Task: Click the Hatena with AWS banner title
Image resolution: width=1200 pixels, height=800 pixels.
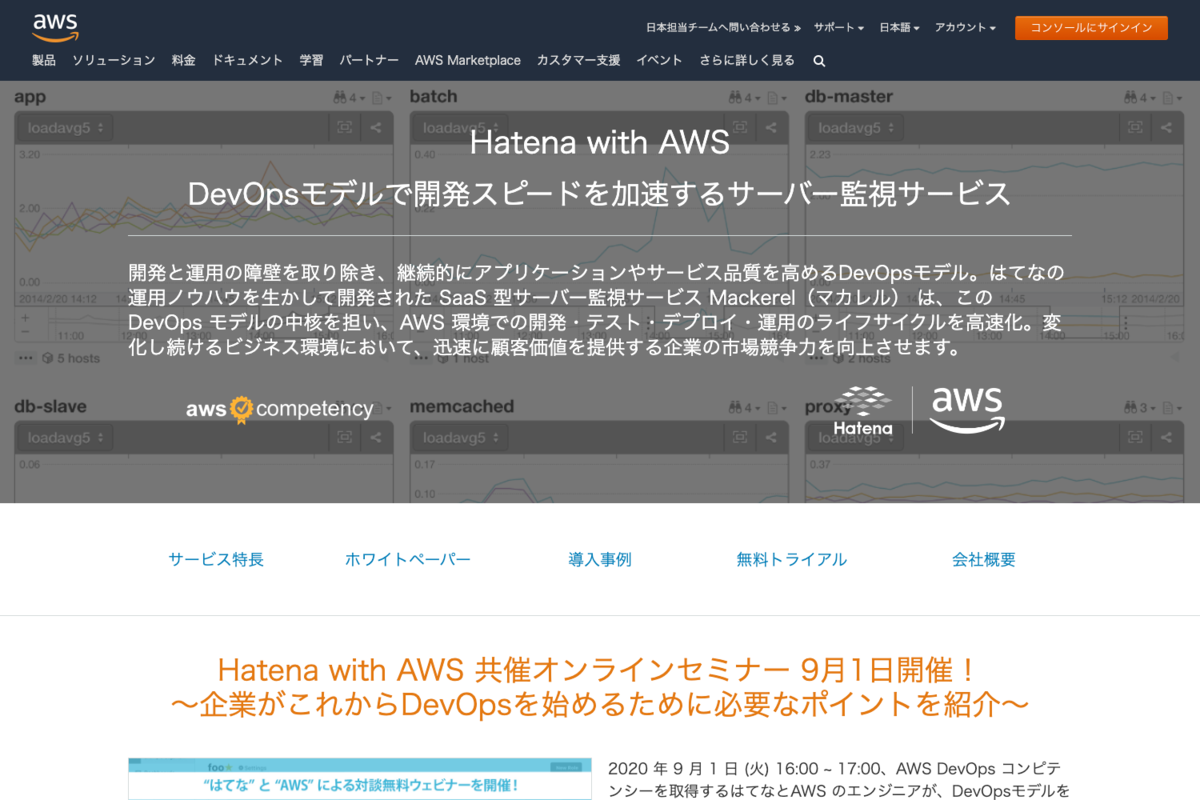Action: [600, 142]
